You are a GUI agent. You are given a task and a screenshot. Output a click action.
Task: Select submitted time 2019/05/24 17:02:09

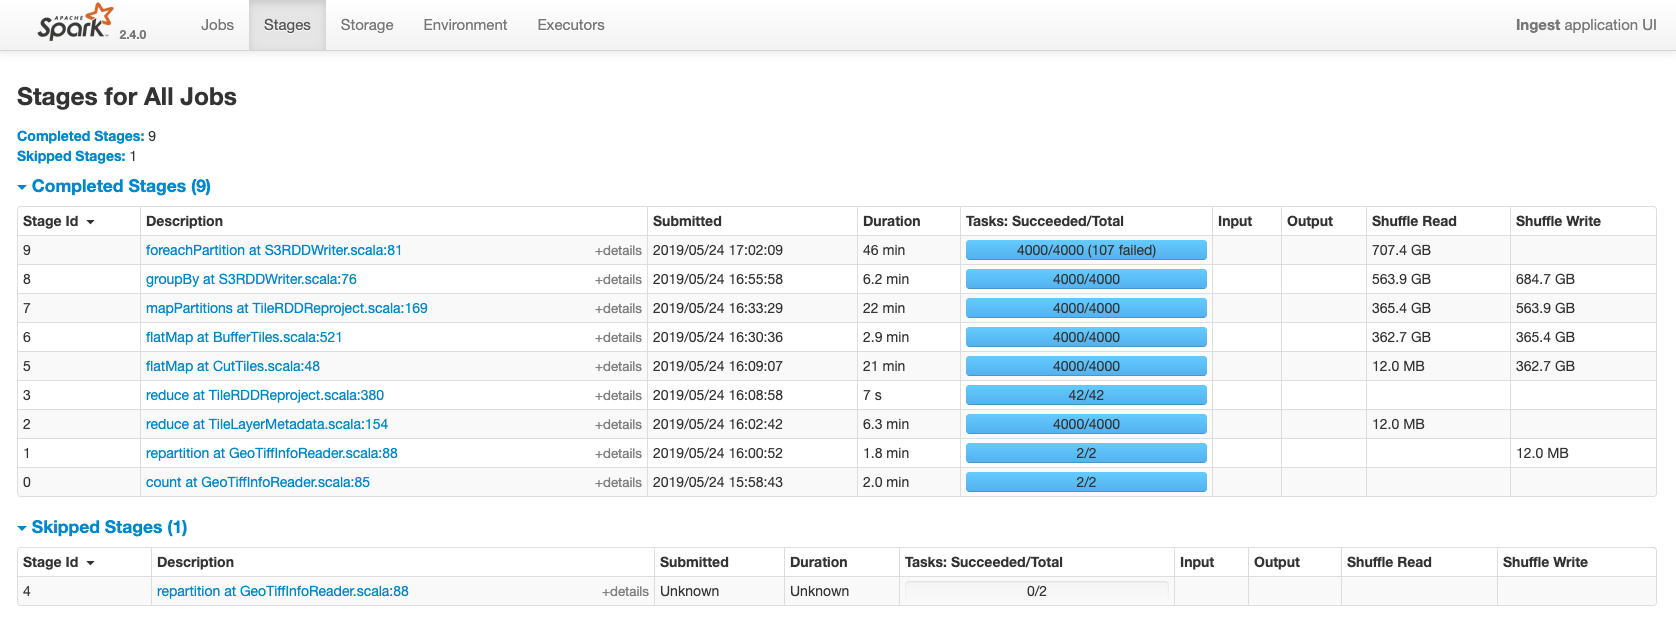[x=718, y=250]
